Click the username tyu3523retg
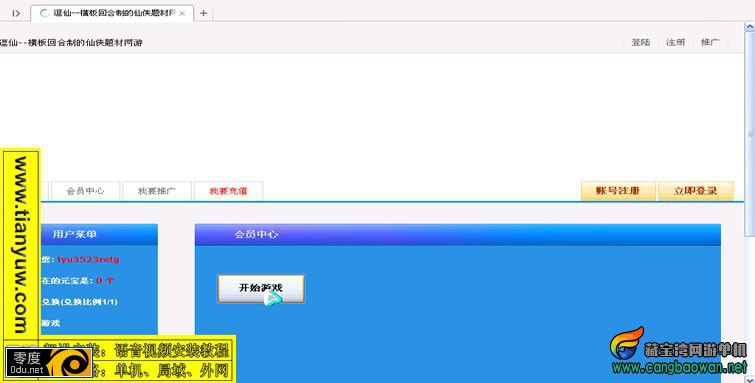 pyautogui.click(x=88, y=260)
